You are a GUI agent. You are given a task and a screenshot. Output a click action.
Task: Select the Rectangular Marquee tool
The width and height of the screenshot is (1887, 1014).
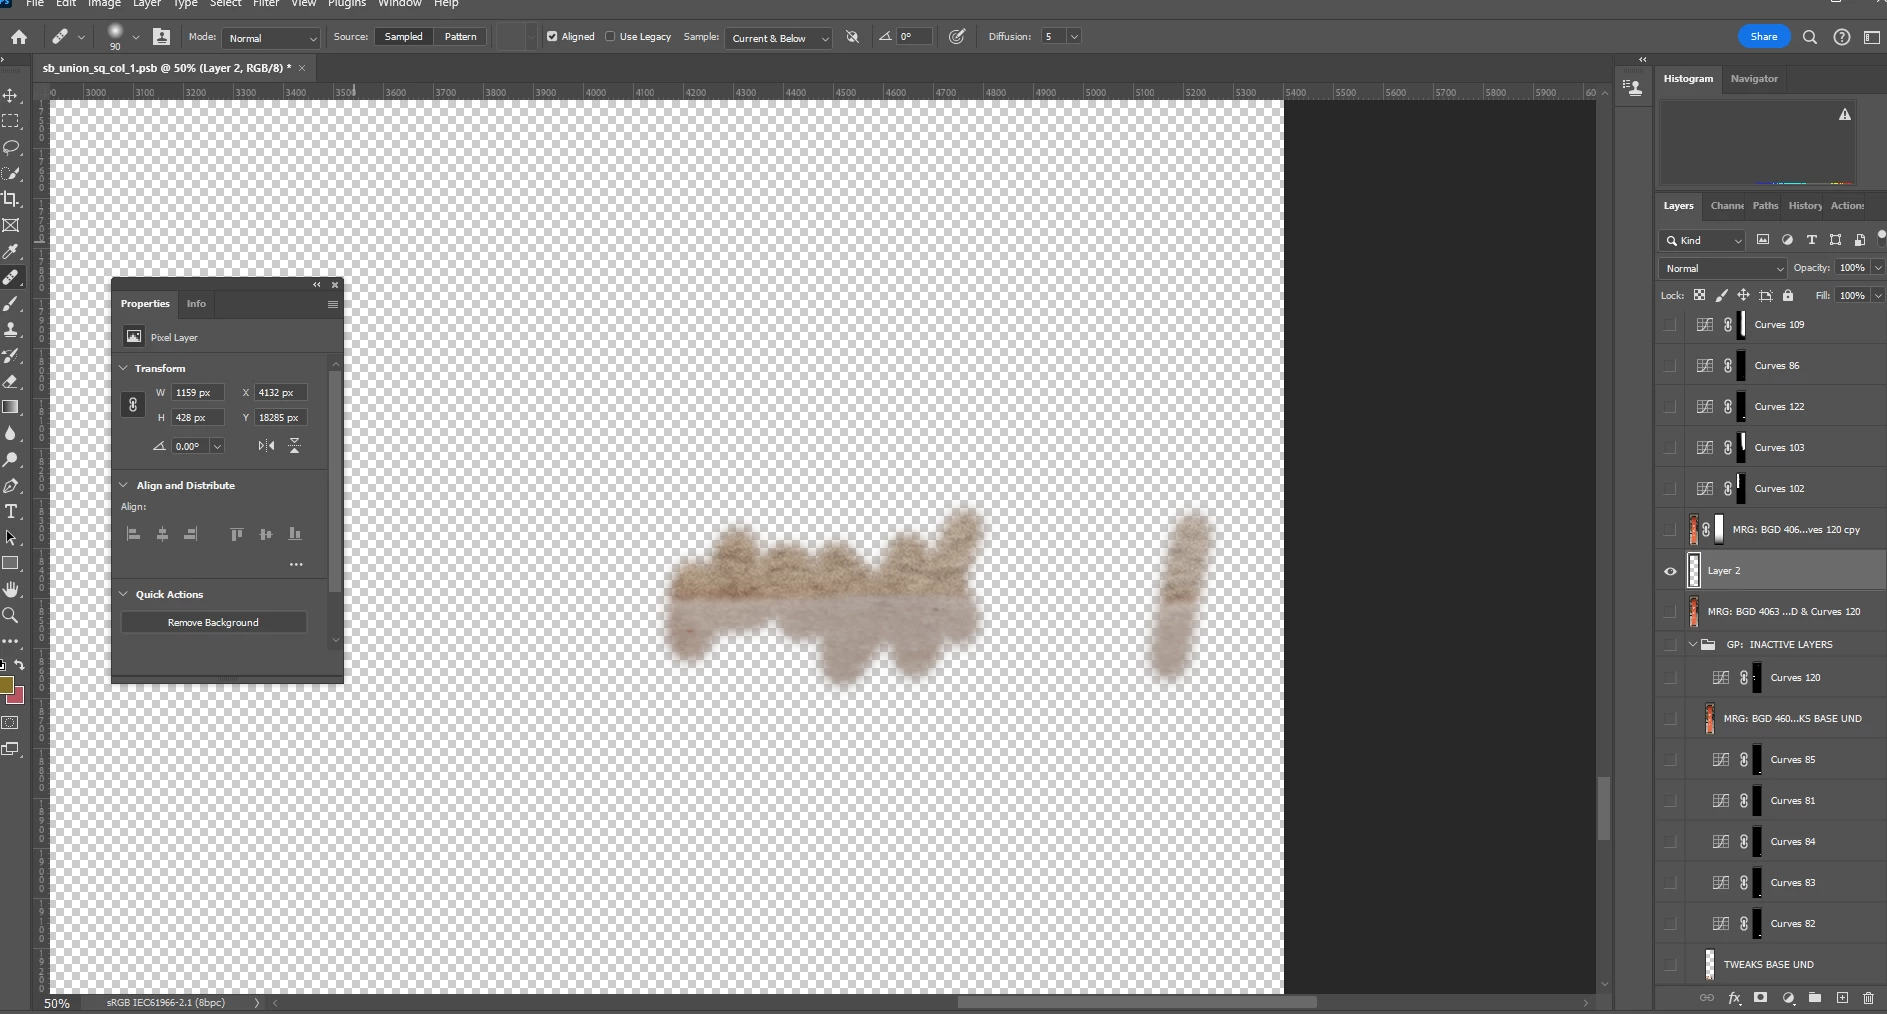coord(11,121)
